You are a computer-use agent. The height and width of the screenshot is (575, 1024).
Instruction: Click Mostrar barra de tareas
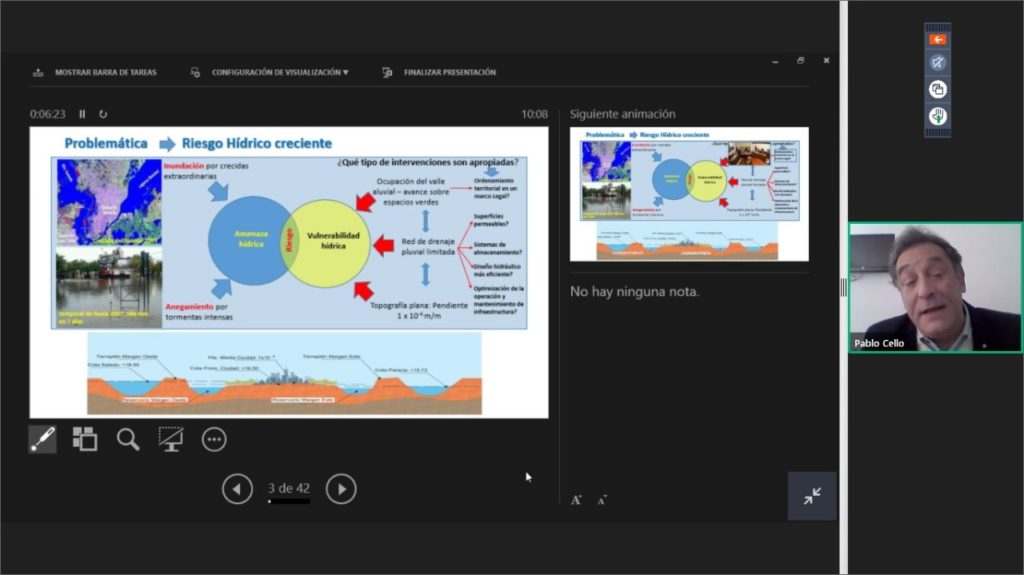click(95, 72)
